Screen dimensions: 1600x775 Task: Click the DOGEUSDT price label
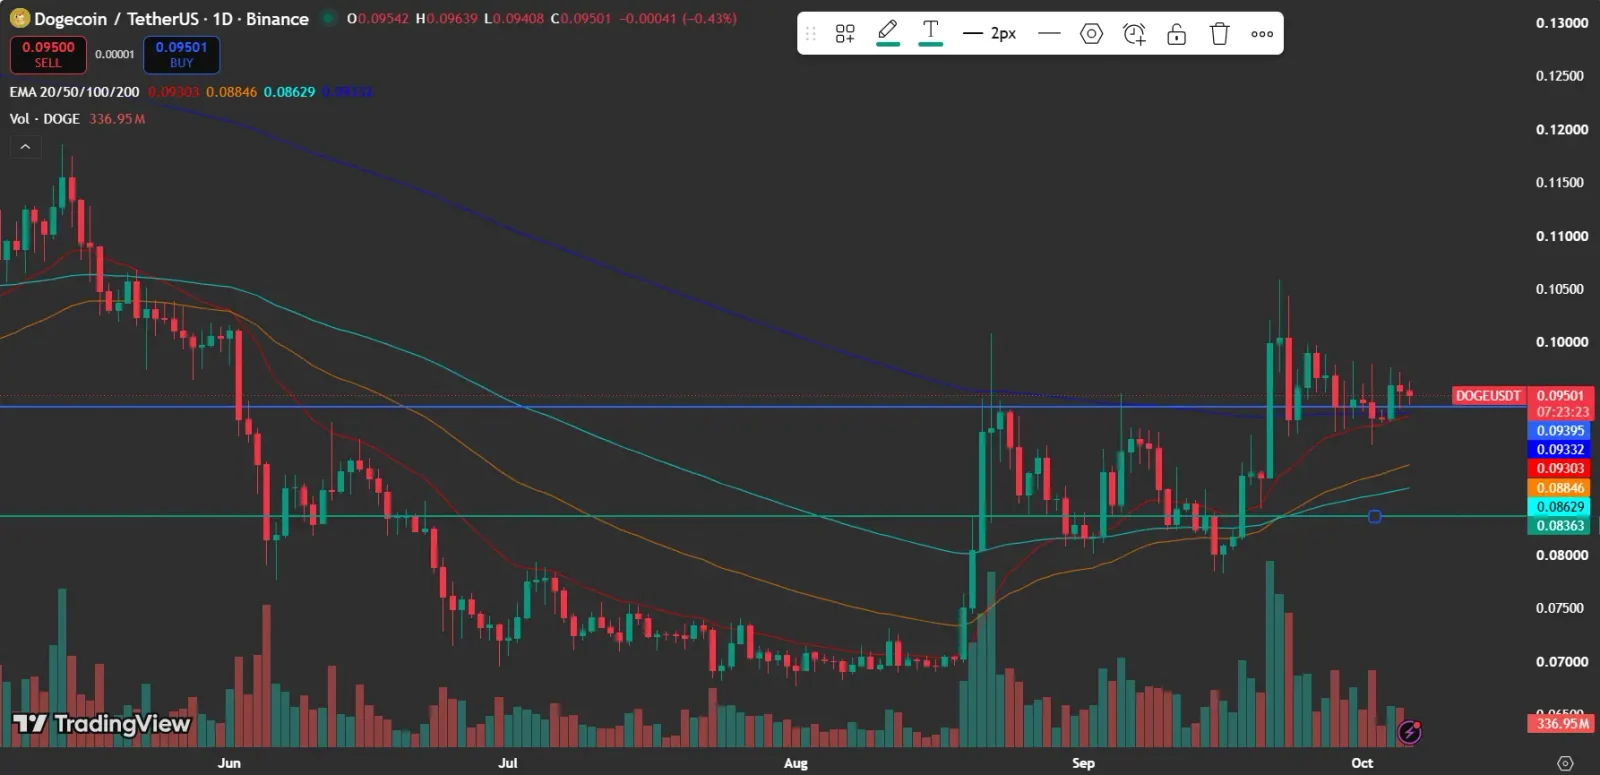(x=1488, y=396)
